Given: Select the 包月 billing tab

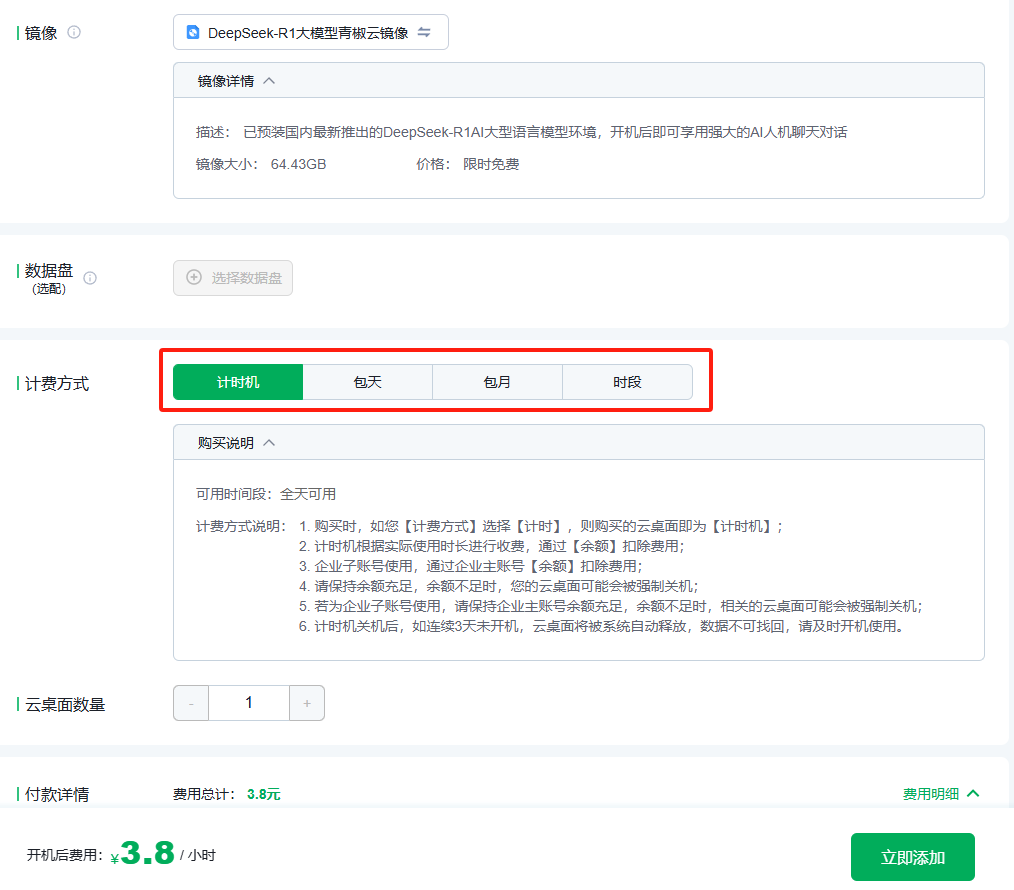Looking at the screenshot, I should (497, 382).
